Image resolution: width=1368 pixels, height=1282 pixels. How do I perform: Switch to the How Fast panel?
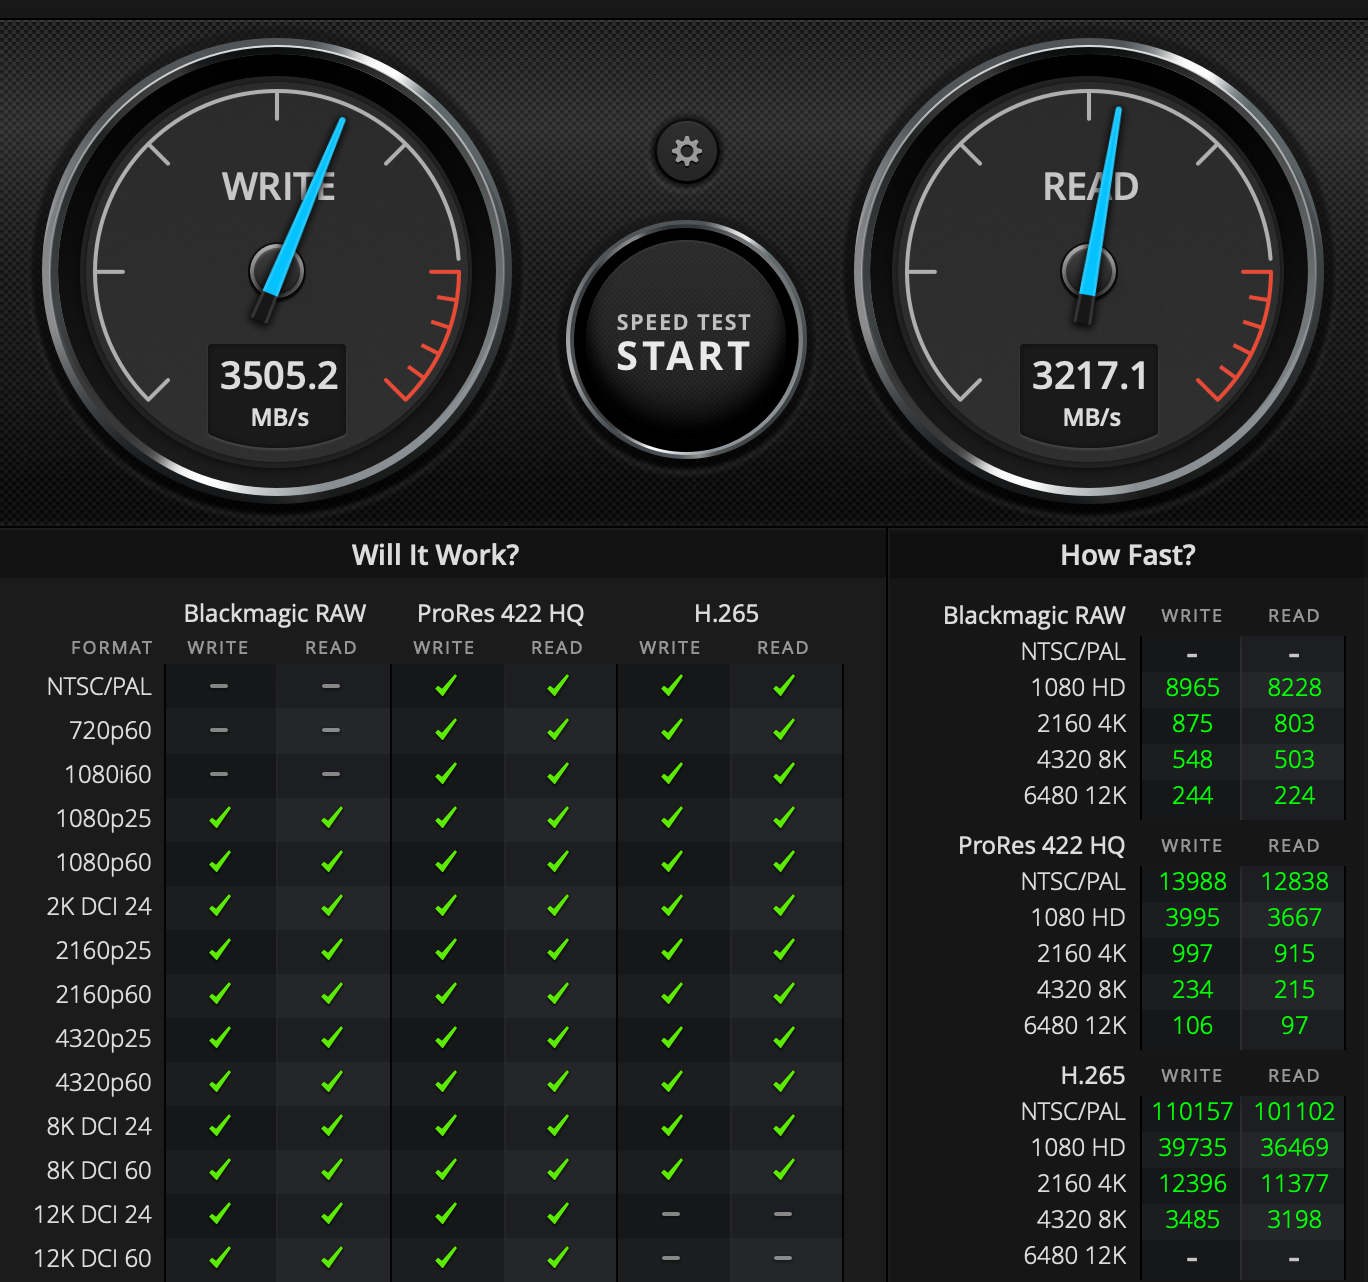[x=1128, y=555]
